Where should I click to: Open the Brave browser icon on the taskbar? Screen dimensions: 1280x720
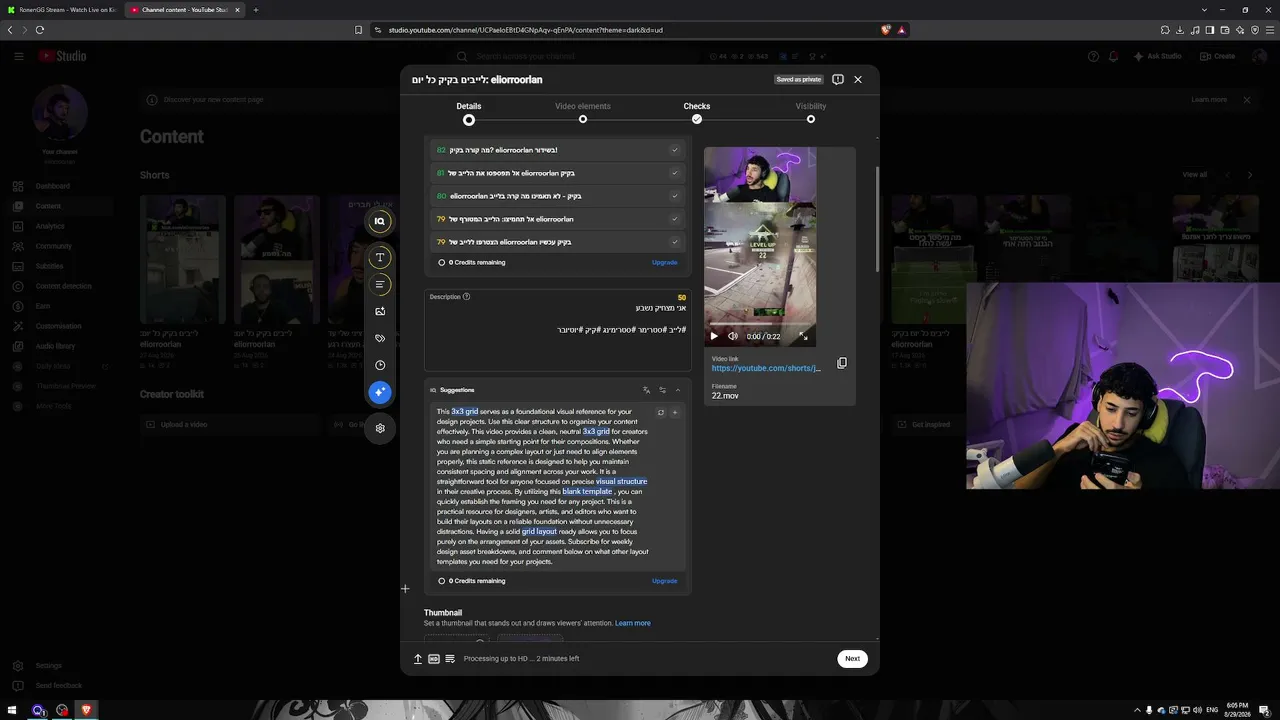tap(86, 710)
